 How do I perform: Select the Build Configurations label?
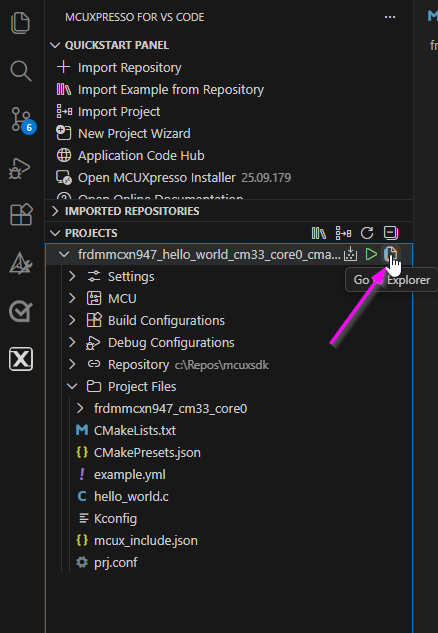(166, 321)
